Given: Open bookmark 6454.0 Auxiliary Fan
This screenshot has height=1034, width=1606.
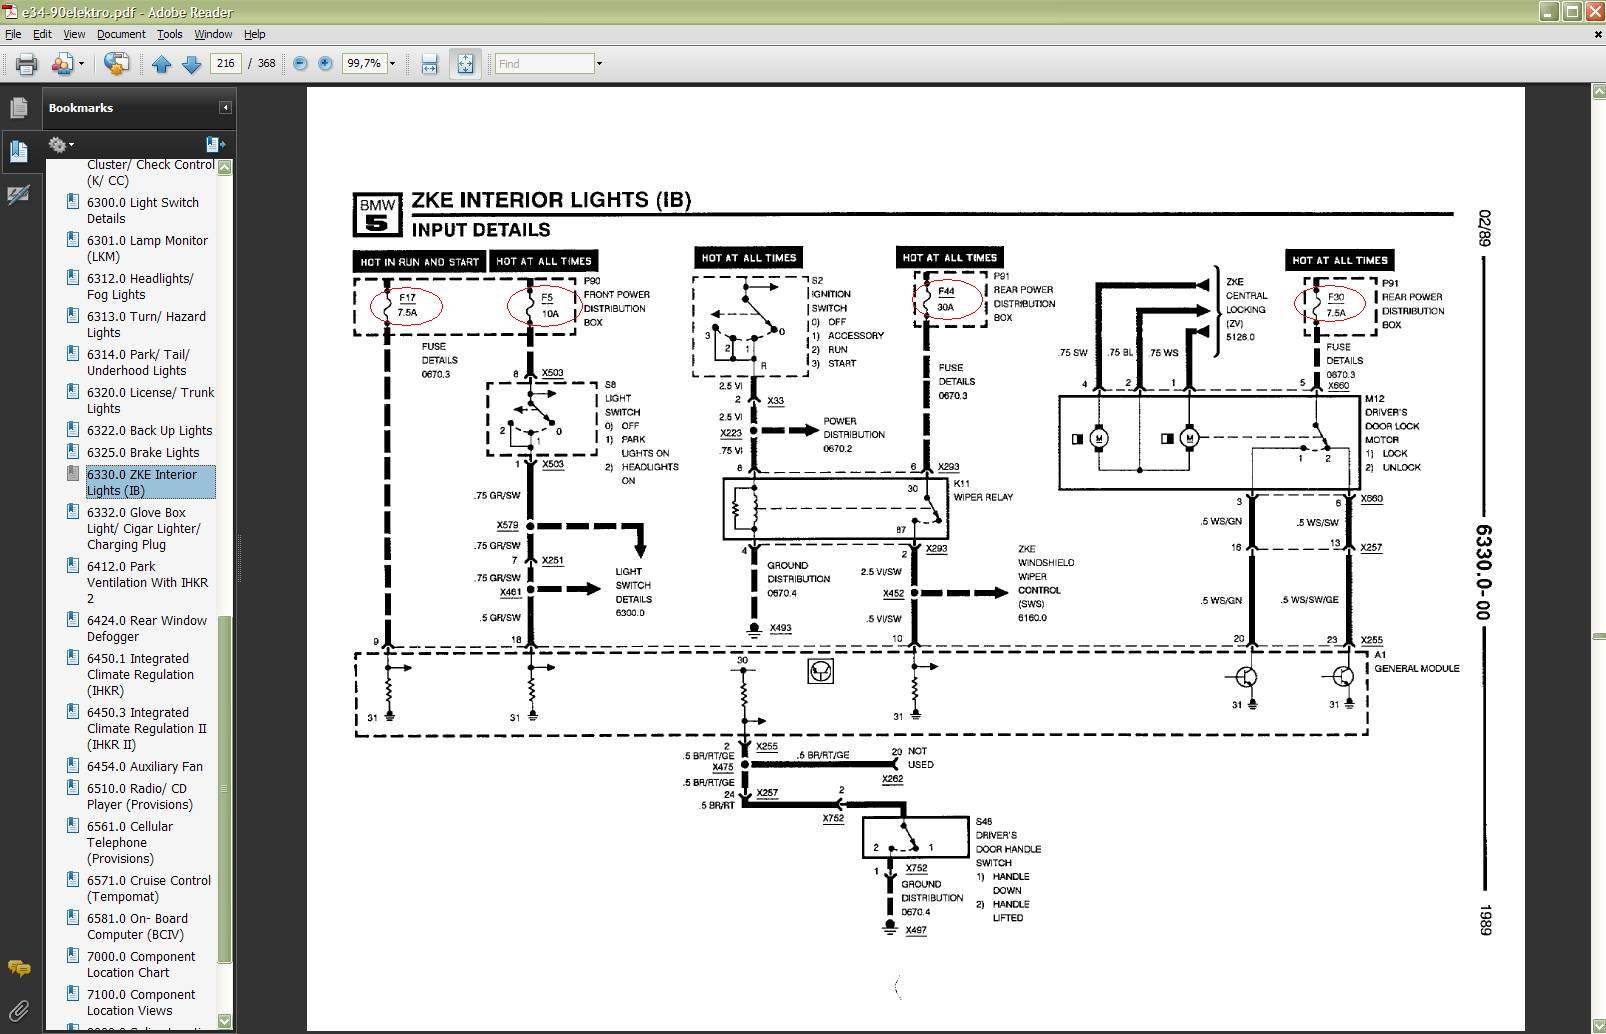Looking at the screenshot, I should 144,766.
